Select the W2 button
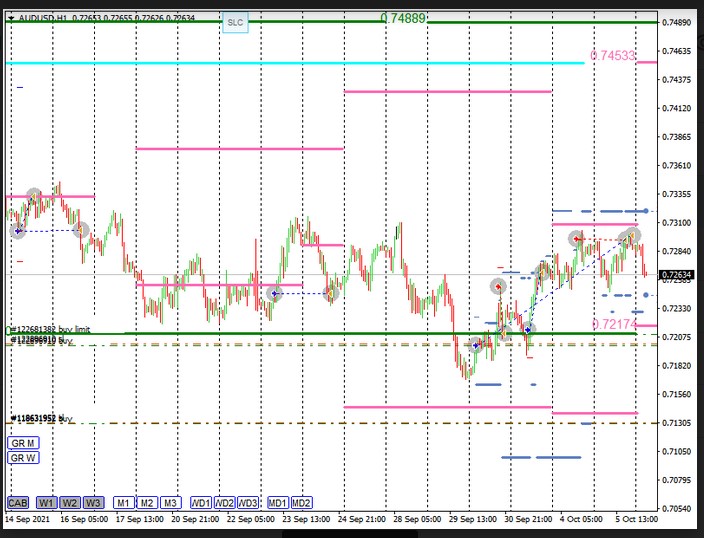Image resolution: width=704 pixels, height=538 pixels. pyautogui.click(x=69, y=502)
